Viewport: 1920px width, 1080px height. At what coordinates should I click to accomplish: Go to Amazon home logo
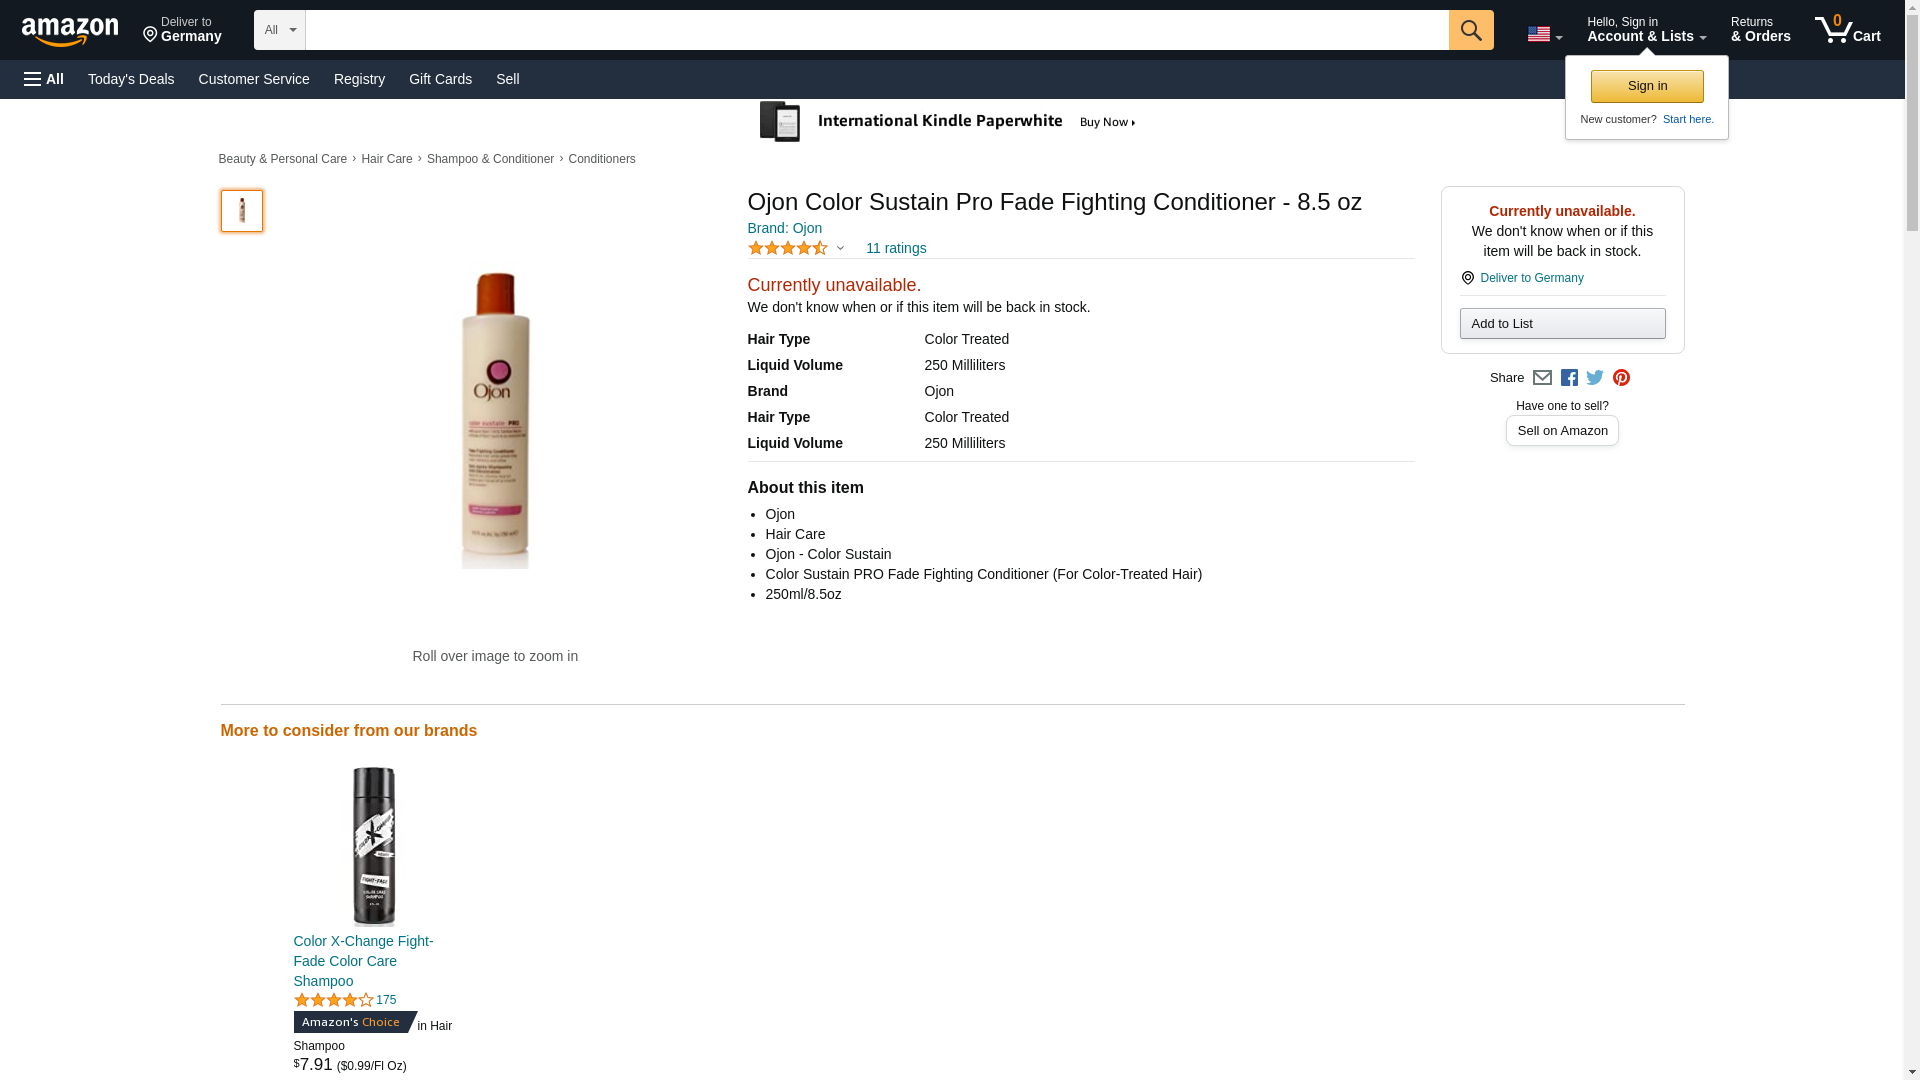coord(70,31)
